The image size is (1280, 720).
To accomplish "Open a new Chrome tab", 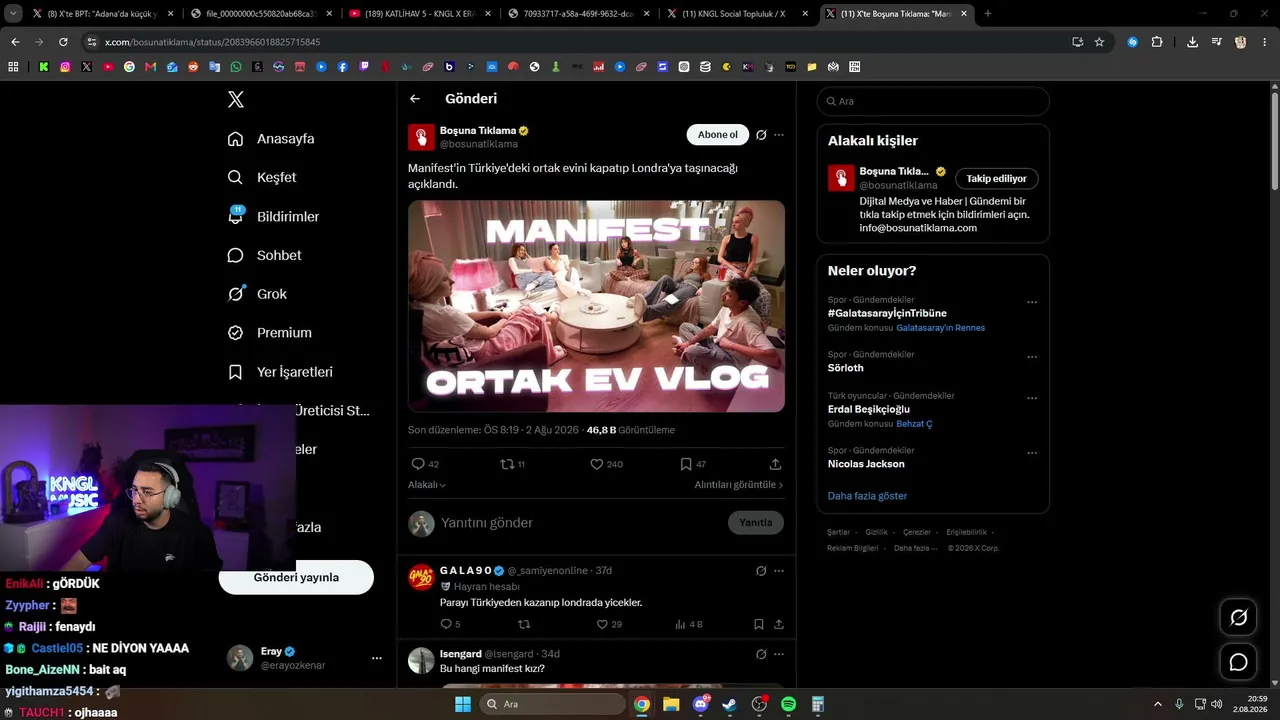I will [988, 14].
